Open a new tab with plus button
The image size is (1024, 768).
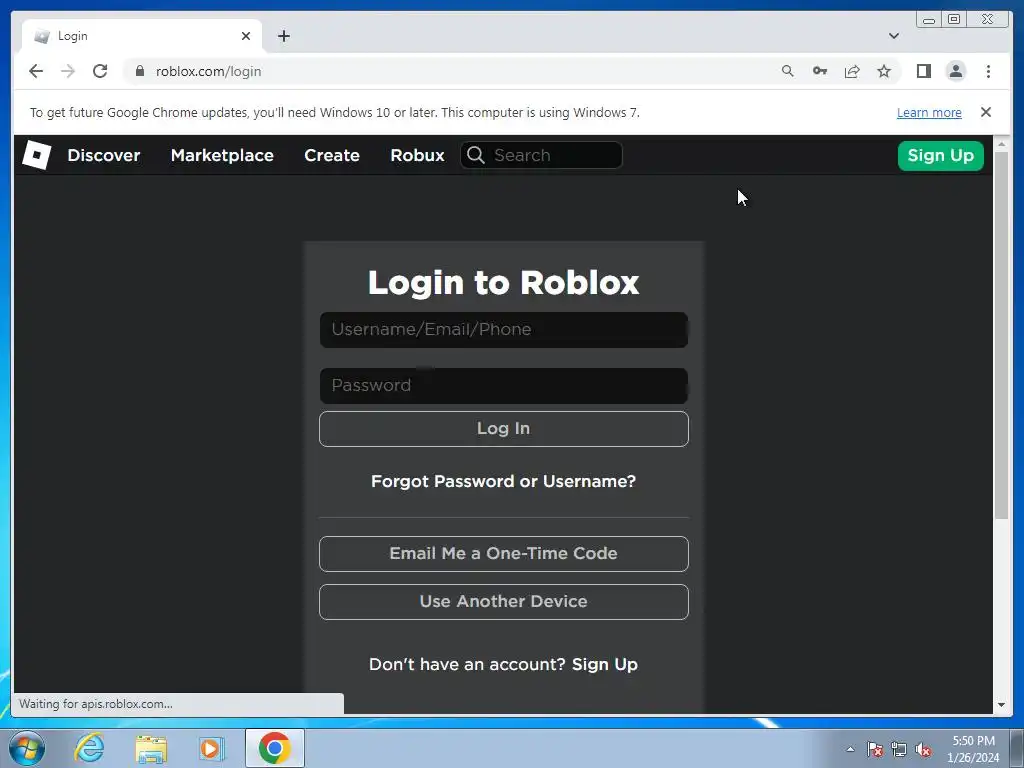pyautogui.click(x=283, y=36)
